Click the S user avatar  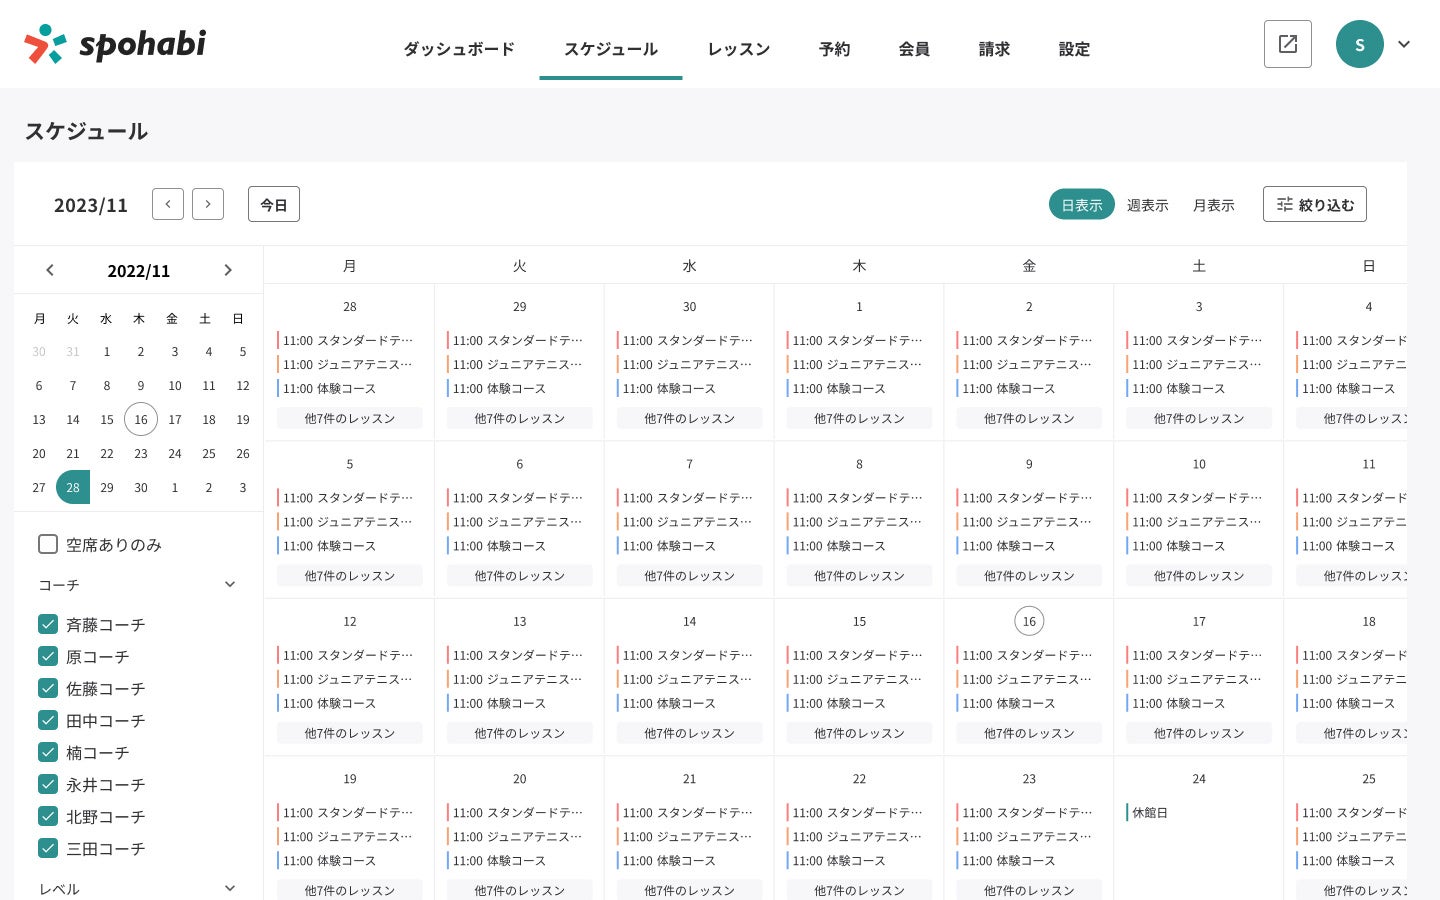coord(1359,44)
